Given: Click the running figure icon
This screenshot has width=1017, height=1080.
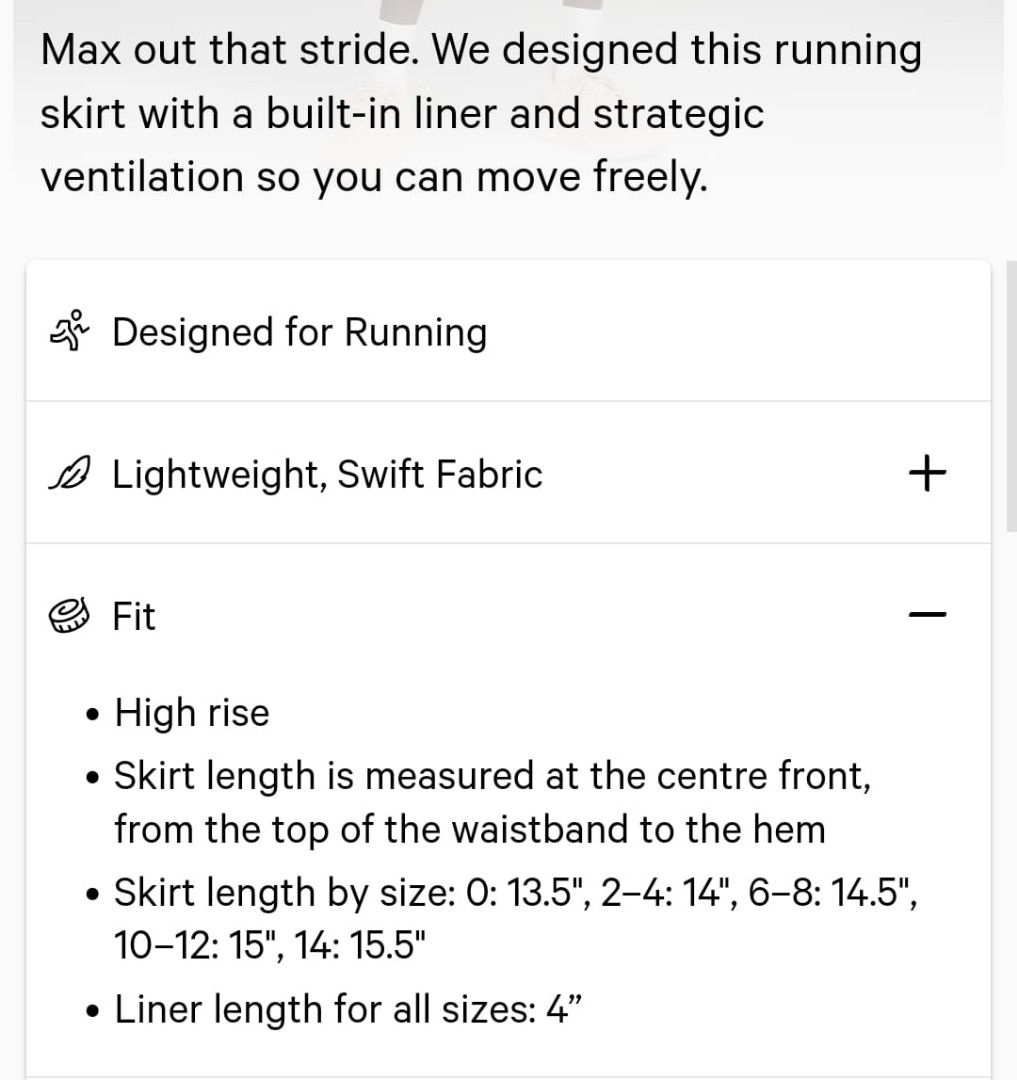Looking at the screenshot, I should pyautogui.click(x=70, y=331).
